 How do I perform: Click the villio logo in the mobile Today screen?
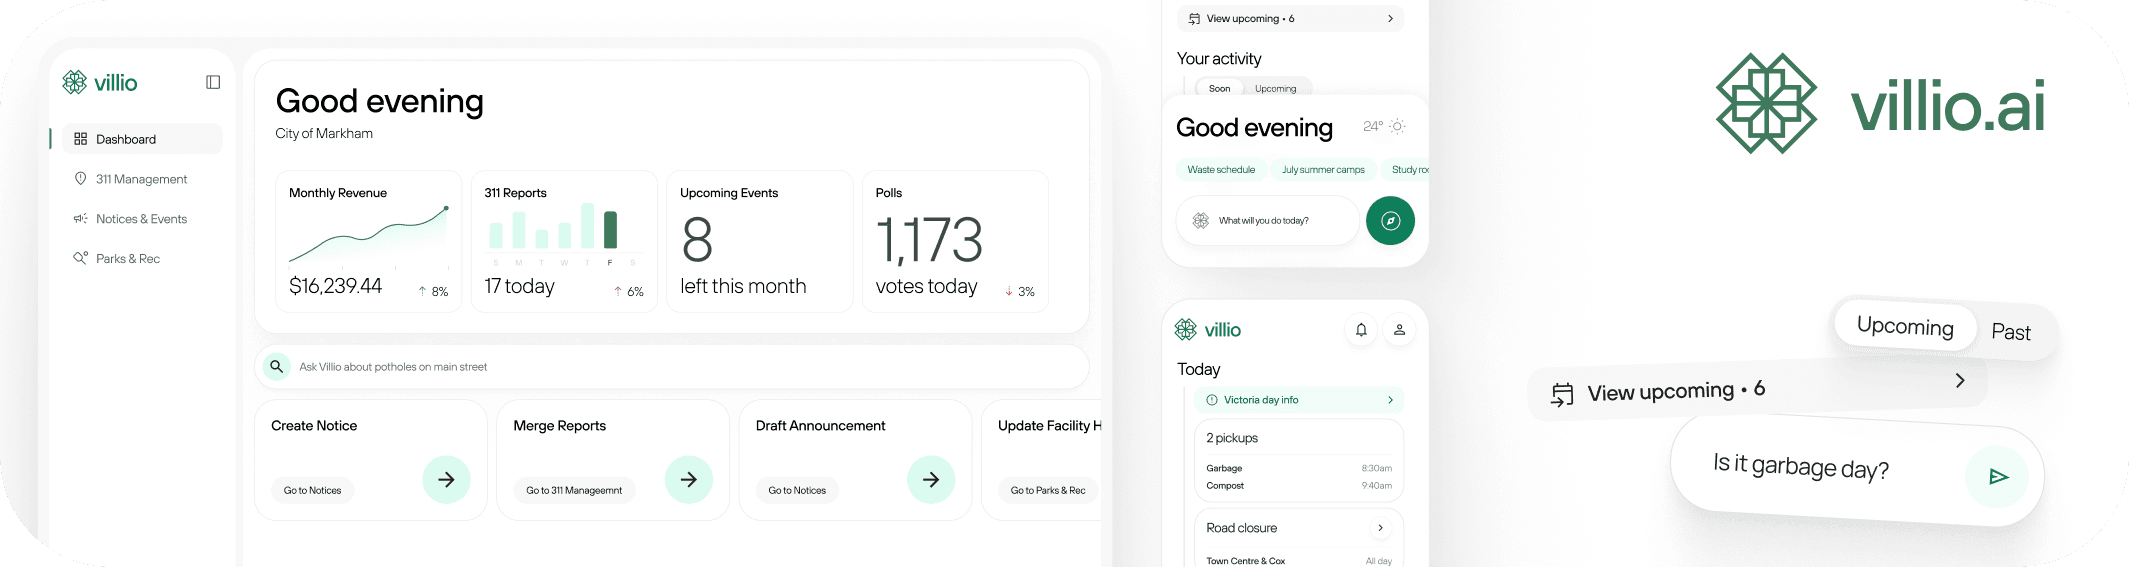point(1208,329)
